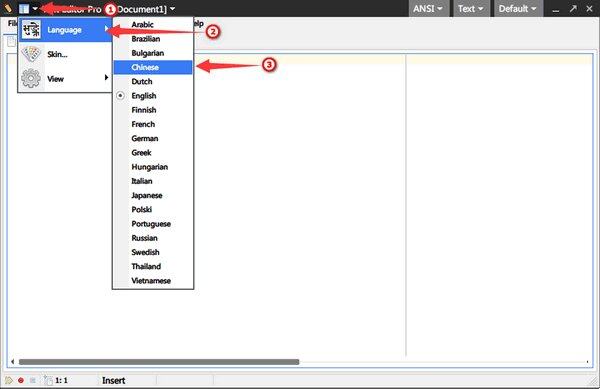Open the Skin... menu entry
The image size is (600, 389).
pos(65,54)
